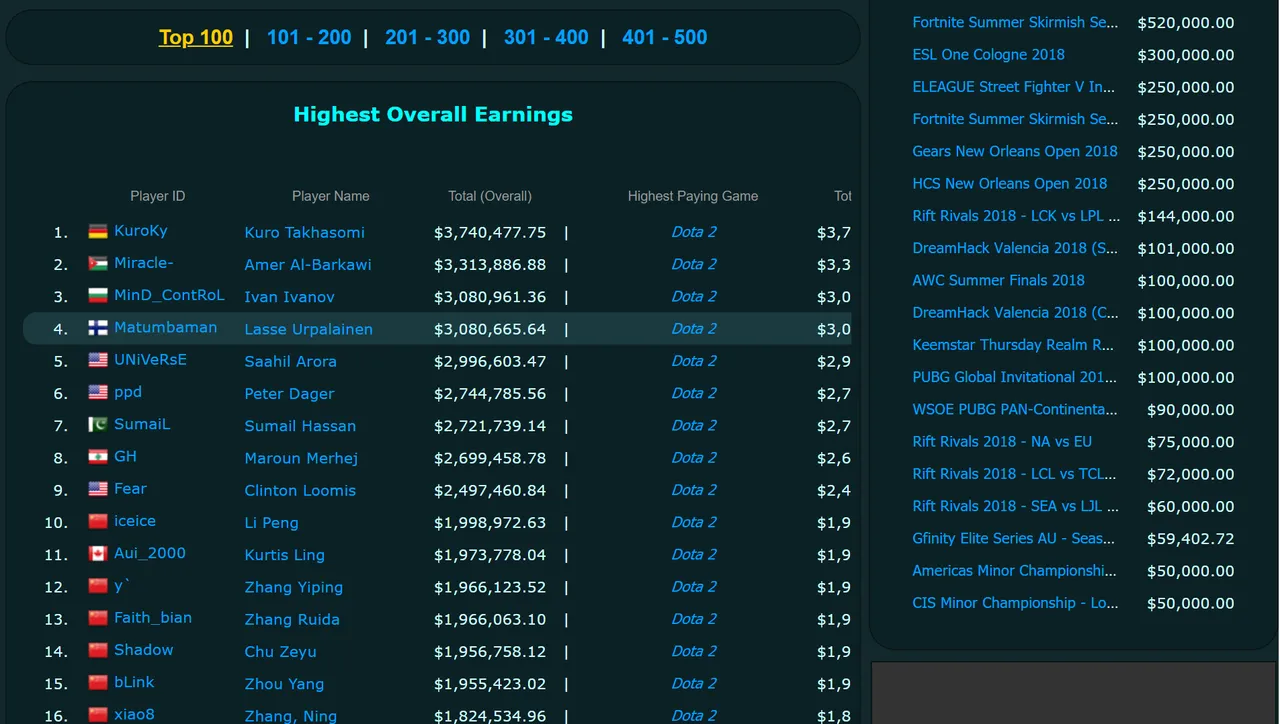Open Dota 2 link in bLink row
Image resolution: width=1280 pixels, height=724 pixels.
click(694, 684)
